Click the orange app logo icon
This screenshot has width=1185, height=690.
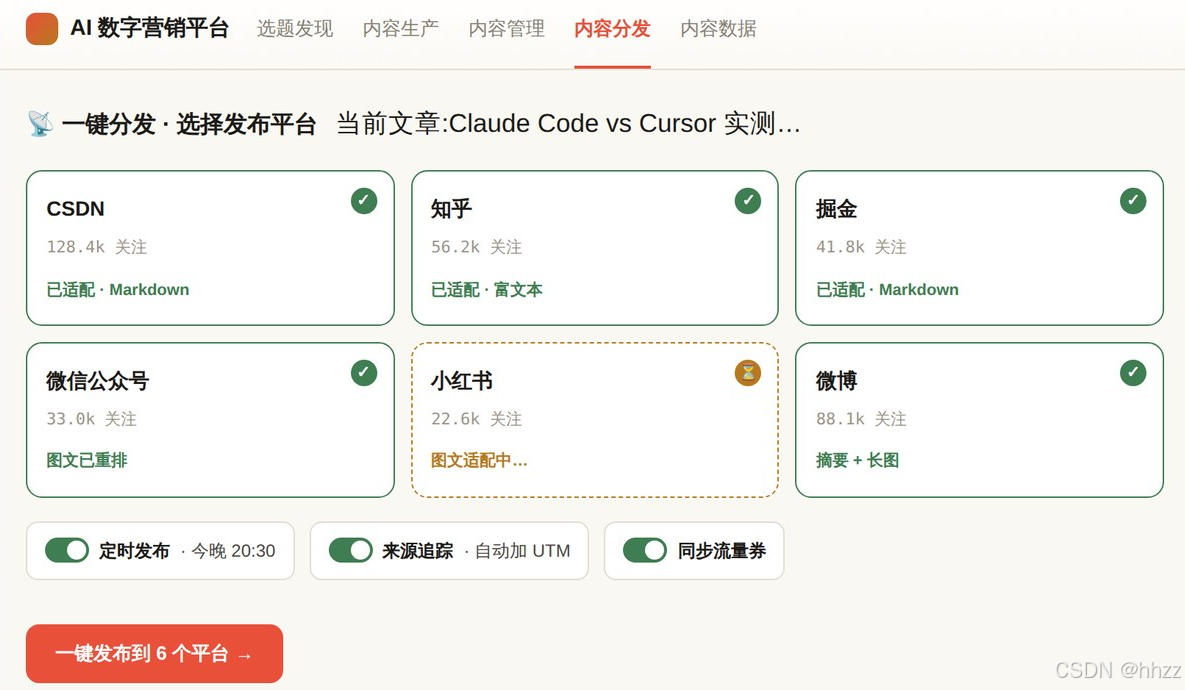coord(42,29)
